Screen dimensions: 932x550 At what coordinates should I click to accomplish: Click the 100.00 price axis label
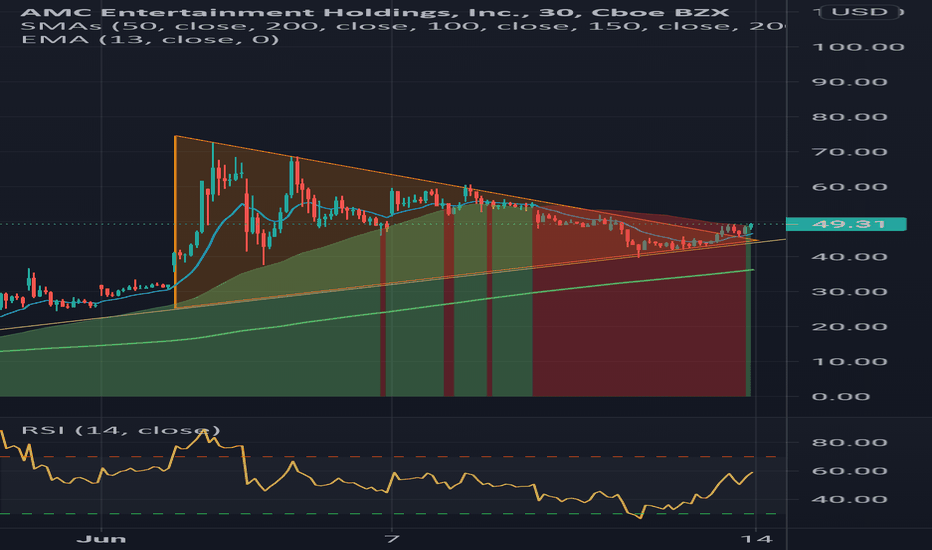pos(858,47)
